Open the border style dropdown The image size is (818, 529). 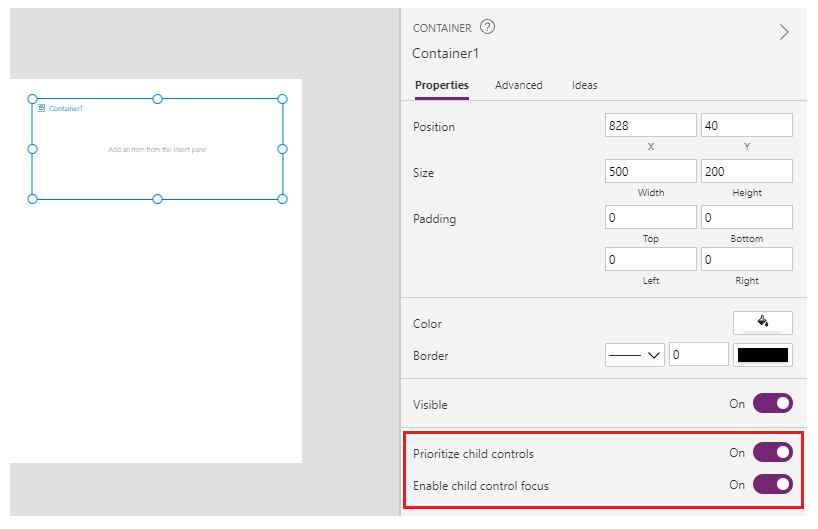coord(634,355)
